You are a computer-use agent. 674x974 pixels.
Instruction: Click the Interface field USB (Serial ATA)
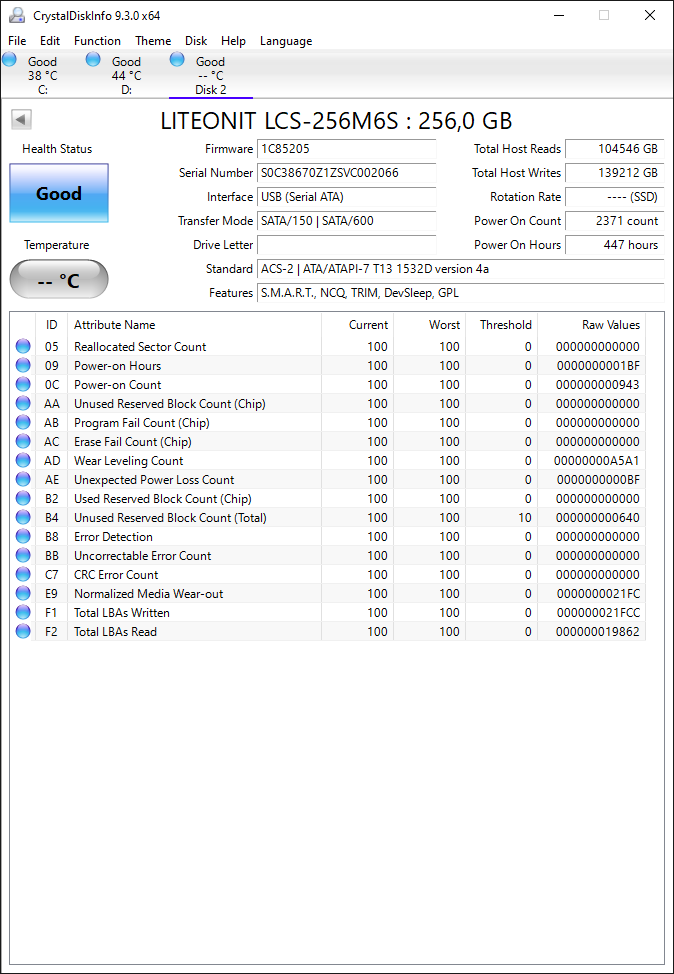[347, 197]
